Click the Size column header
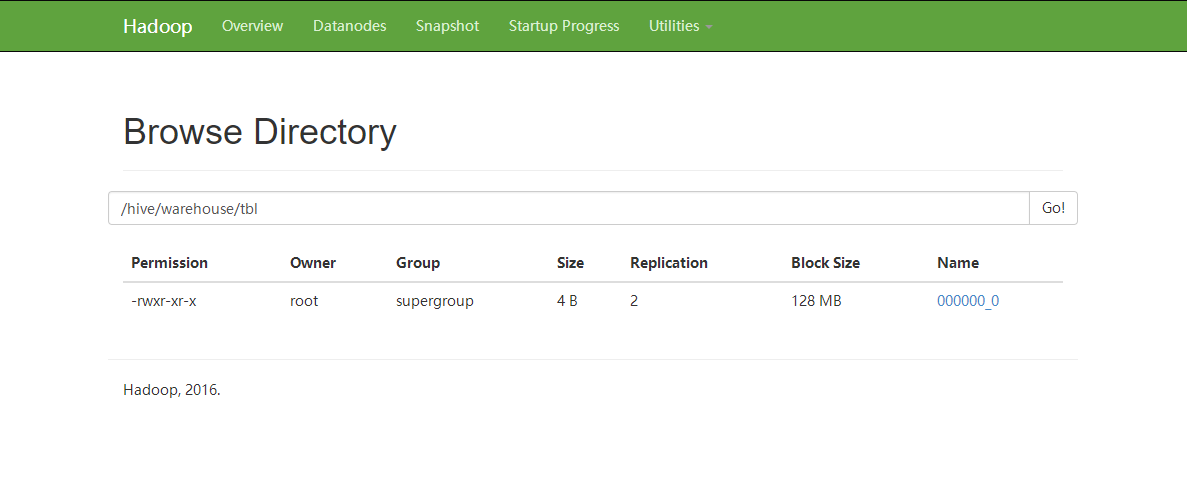Image resolution: width=1187 pixels, height=499 pixels. coord(570,263)
